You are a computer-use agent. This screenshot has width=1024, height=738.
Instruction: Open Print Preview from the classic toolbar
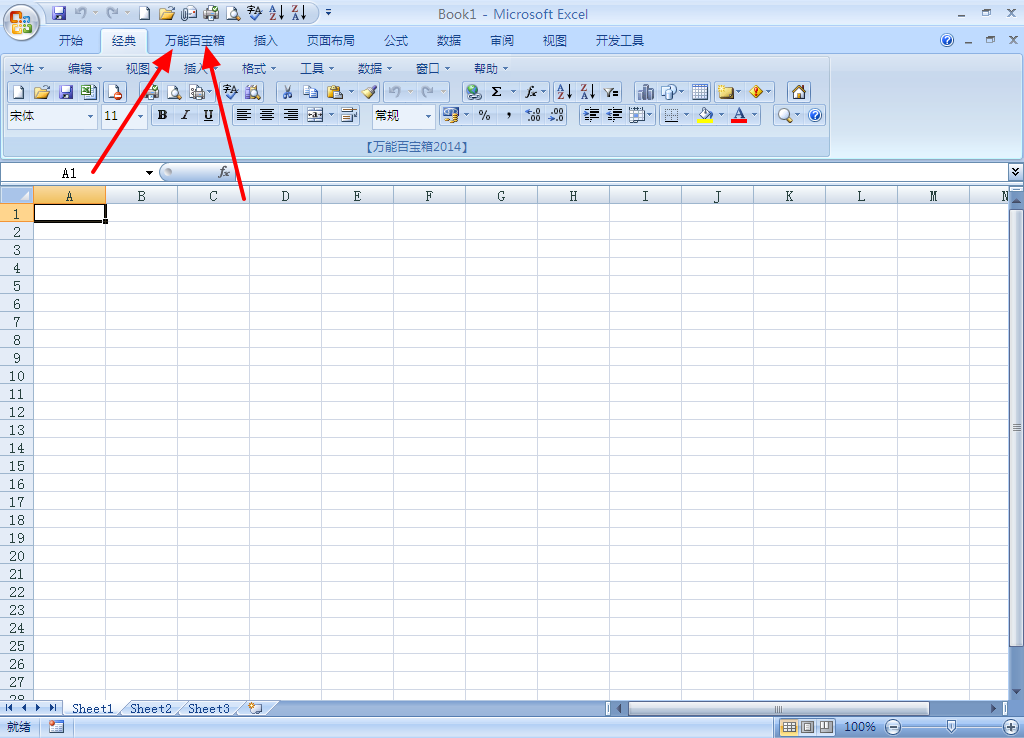click(x=174, y=92)
